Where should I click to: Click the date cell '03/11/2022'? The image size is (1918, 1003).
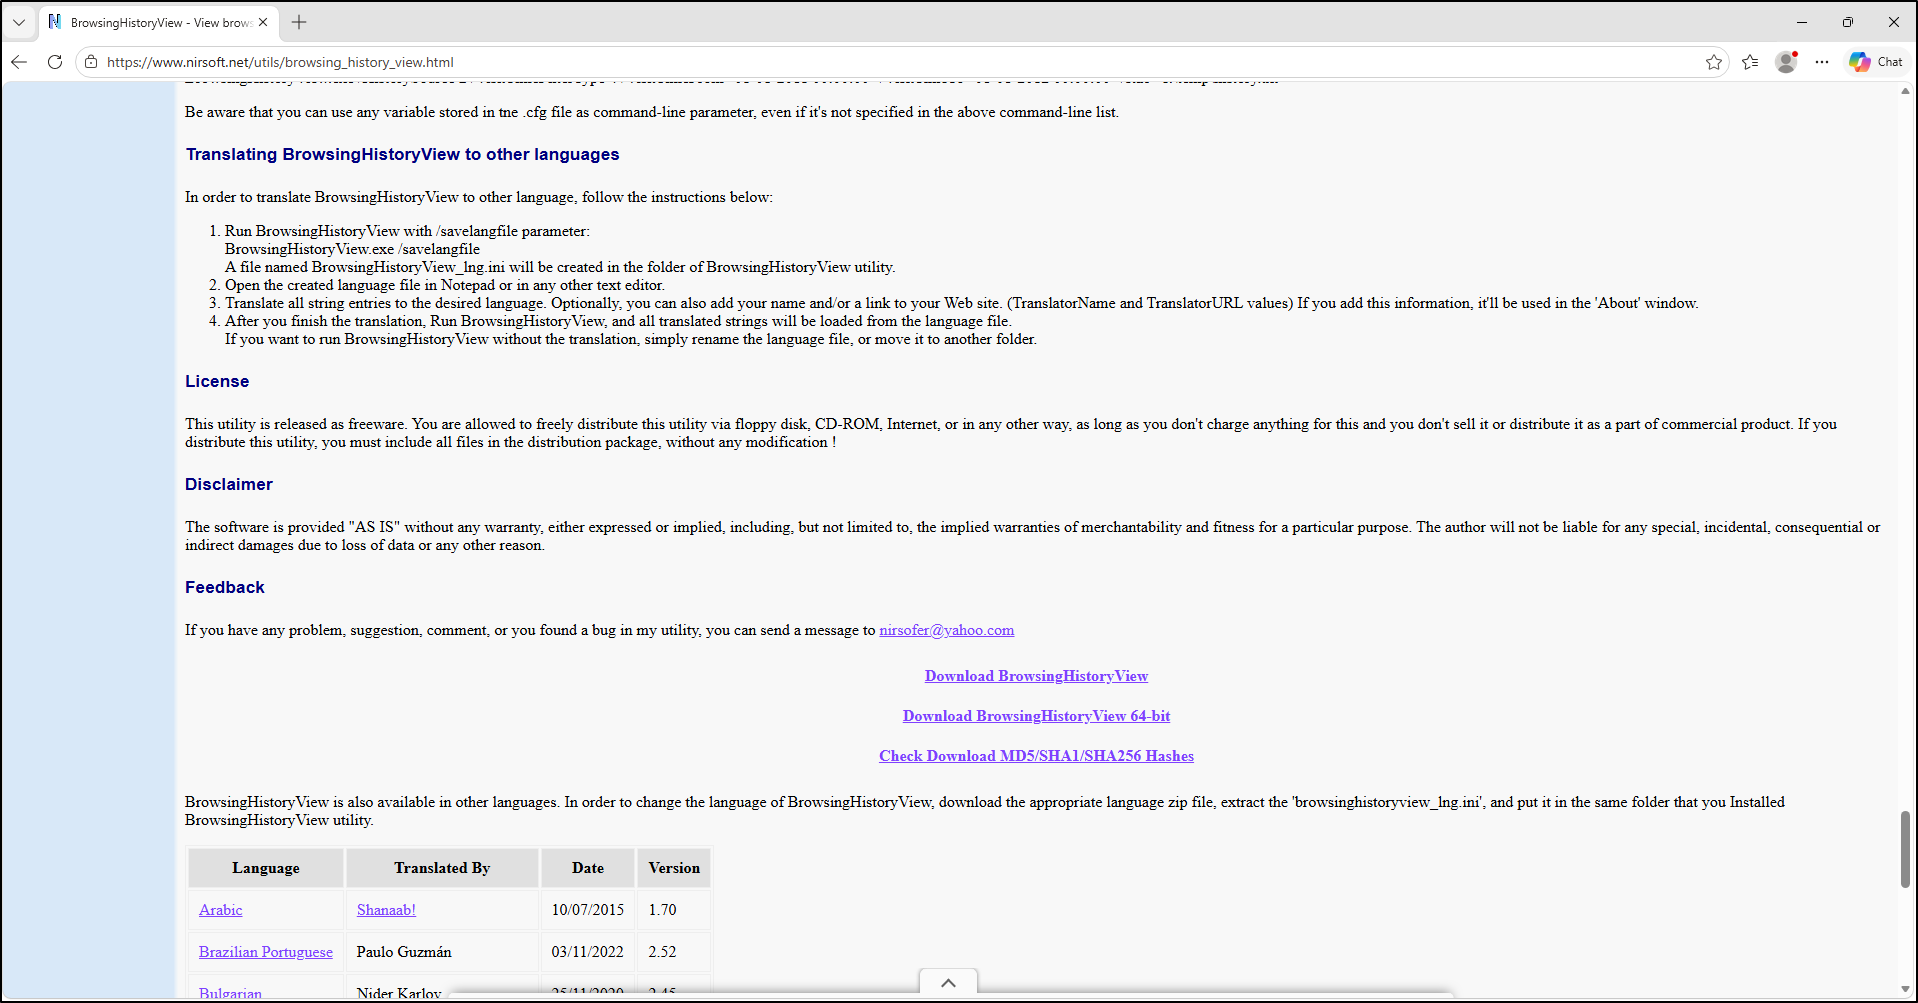[588, 952]
